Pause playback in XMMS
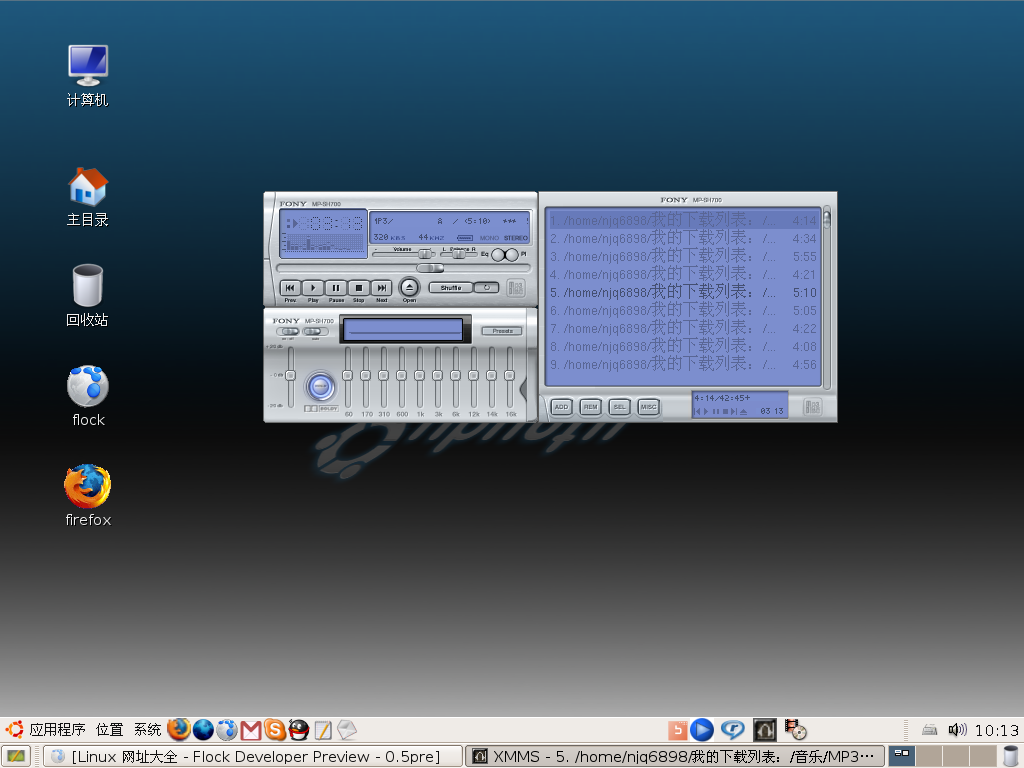1024x768 pixels. [x=336, y=288]
